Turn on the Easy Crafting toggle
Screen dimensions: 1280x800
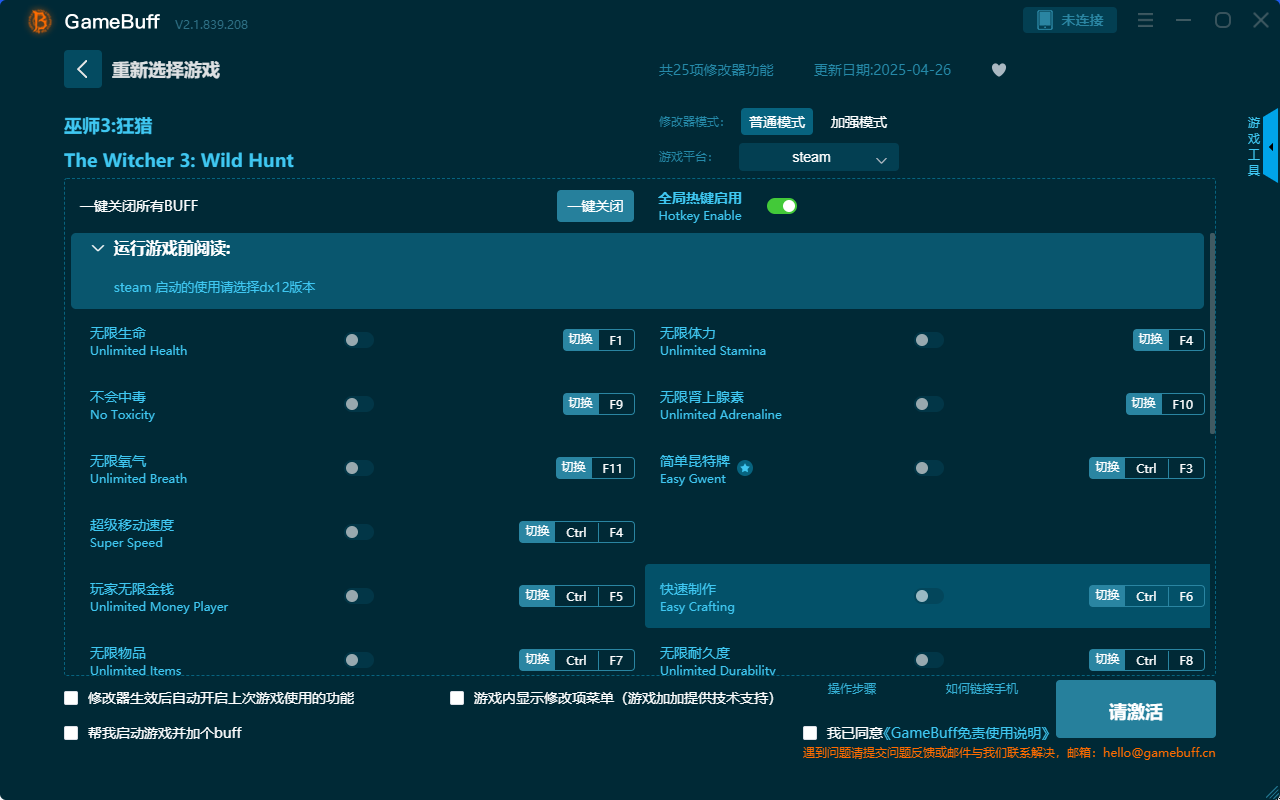click(x=928, y=595)
